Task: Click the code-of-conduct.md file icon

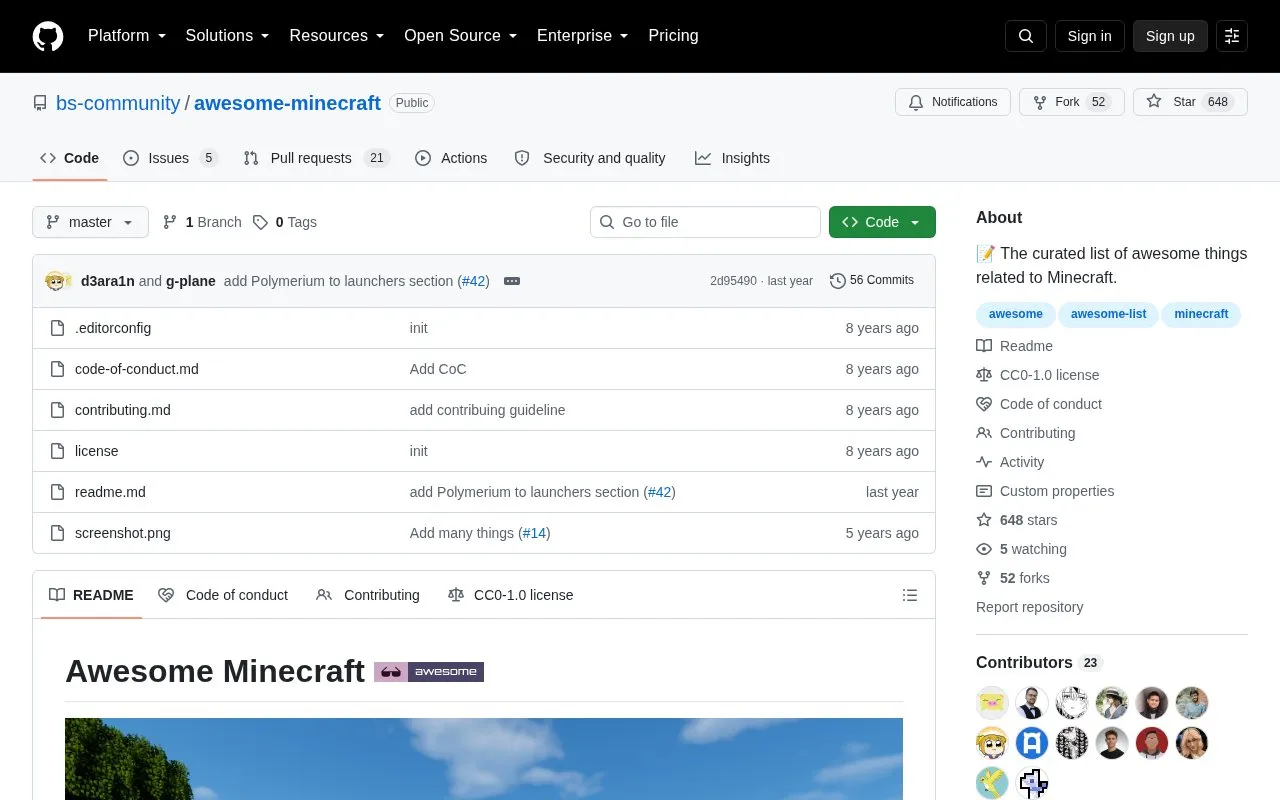Action: (x=57, y=369)
